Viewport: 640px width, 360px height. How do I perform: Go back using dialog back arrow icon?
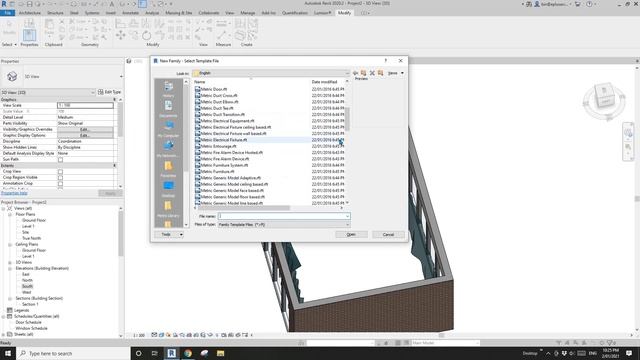(356, 73)
